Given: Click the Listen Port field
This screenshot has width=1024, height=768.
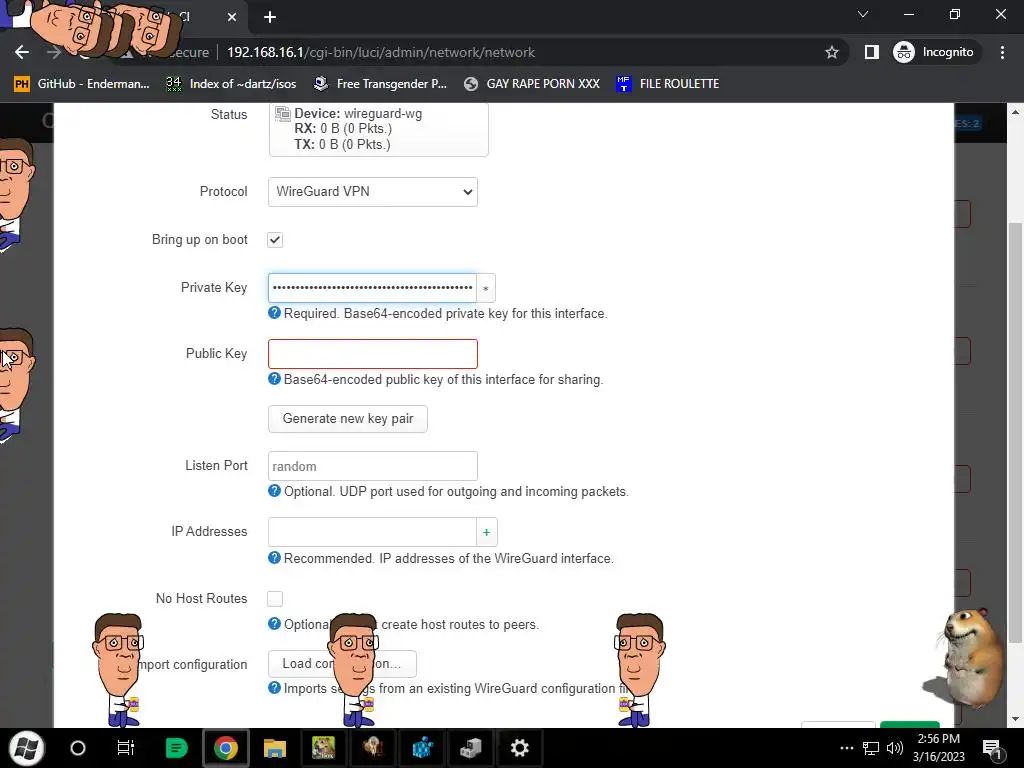Looking at the screenshot, I should point(373,466).
